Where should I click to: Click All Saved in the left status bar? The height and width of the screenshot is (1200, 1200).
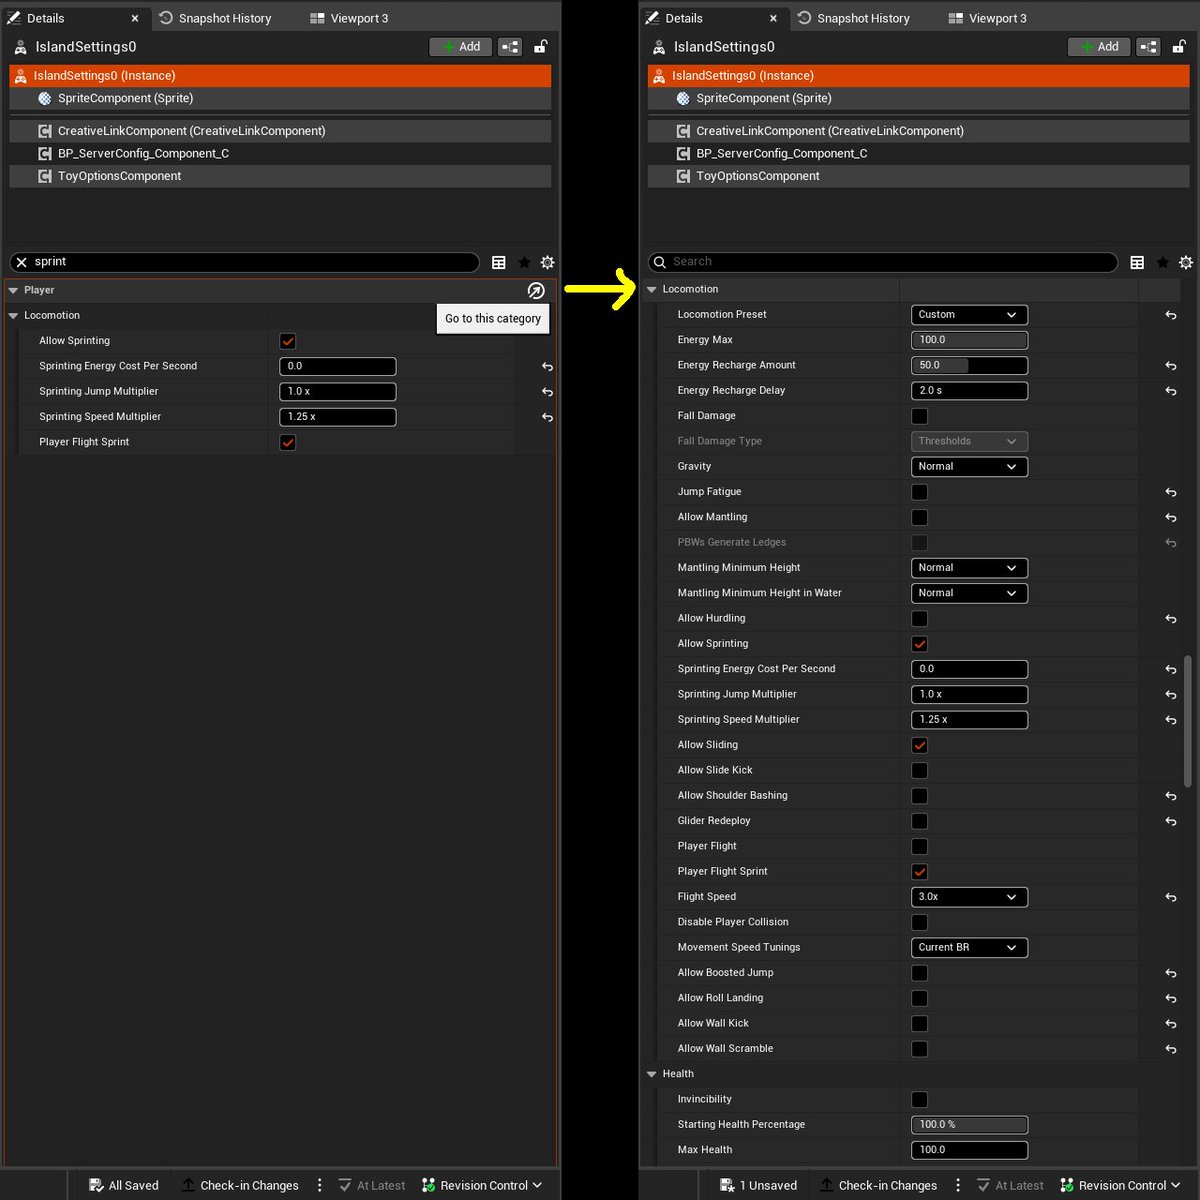(x=124, y=1186)
